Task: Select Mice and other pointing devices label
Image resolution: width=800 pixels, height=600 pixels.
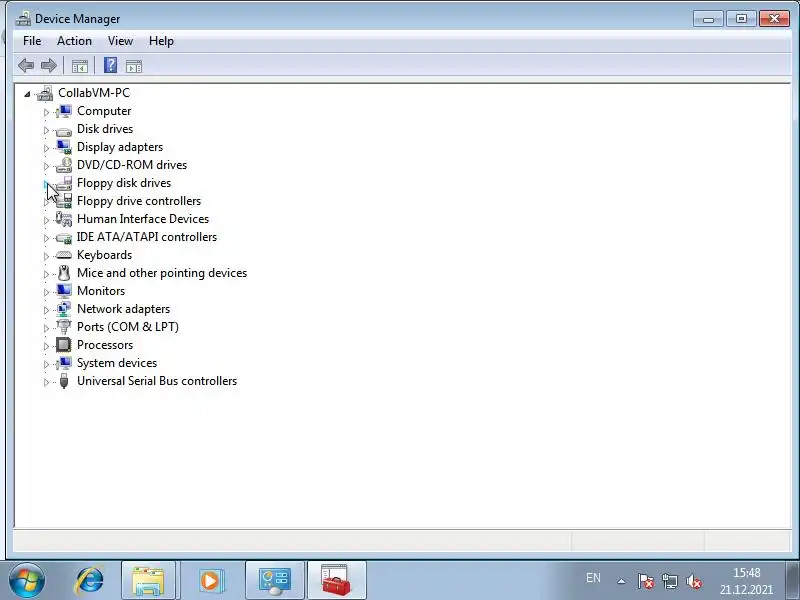Action: (162, 273)
